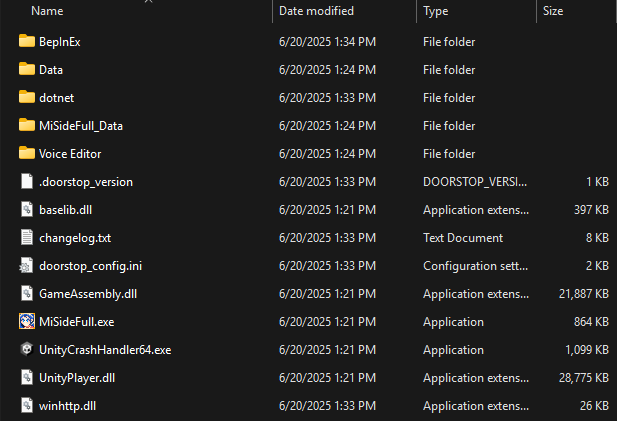Select the doorstop_config.ini gear file icon

pyautogui.click(x=27, y=266)
